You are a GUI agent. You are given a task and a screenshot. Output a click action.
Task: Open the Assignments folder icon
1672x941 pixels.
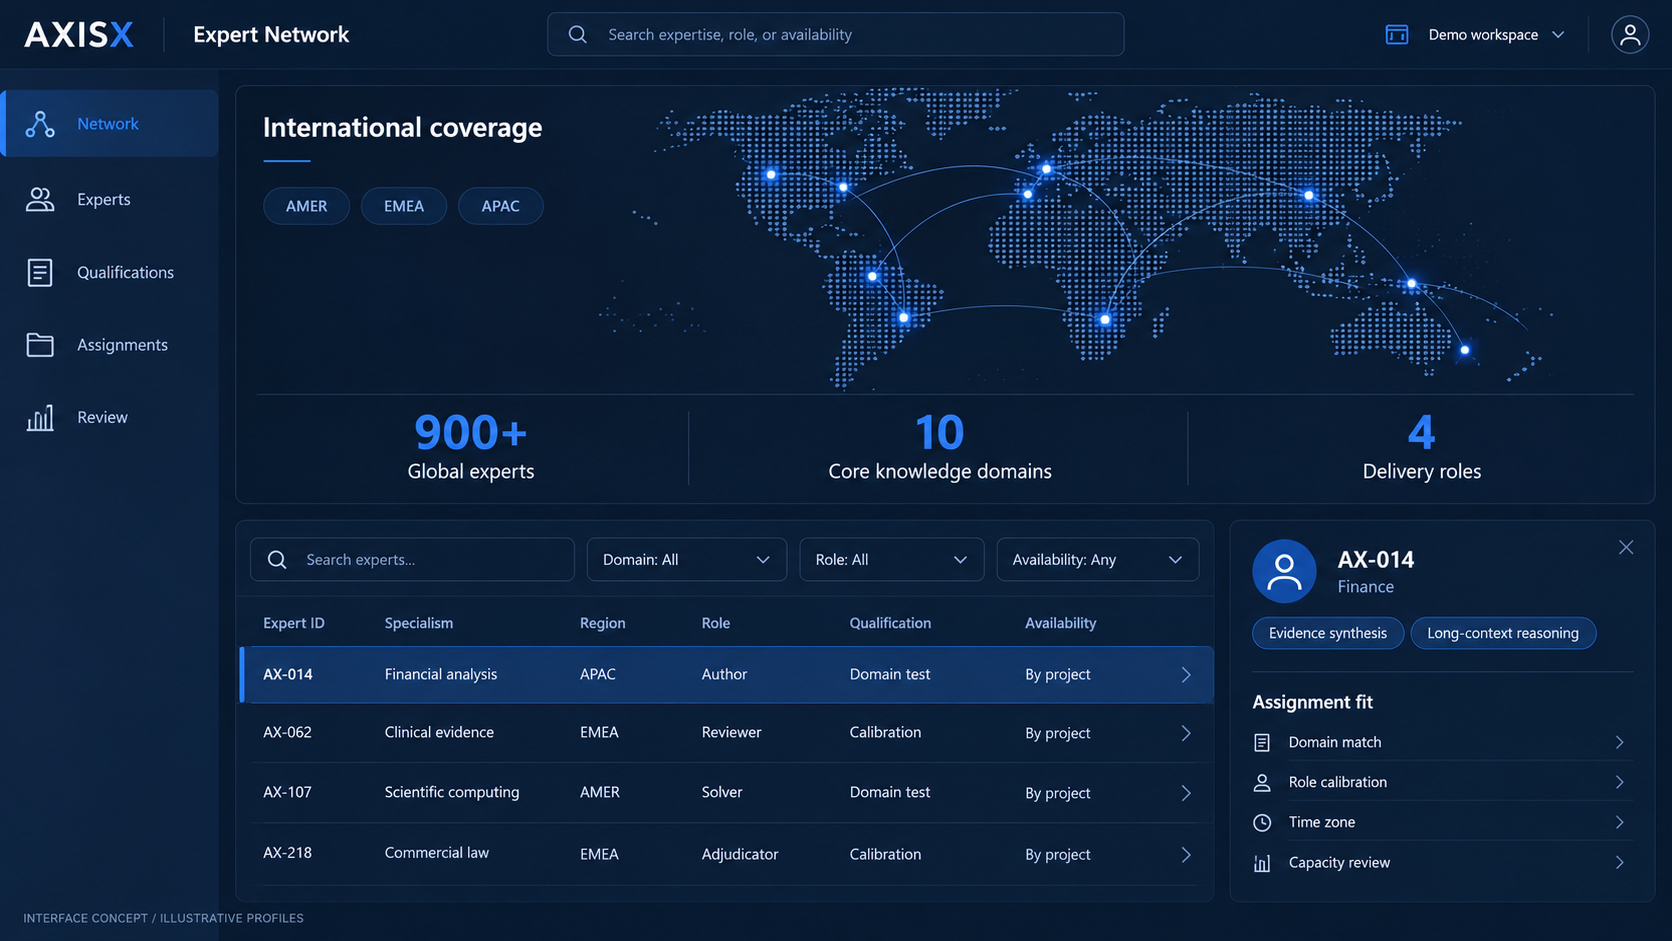tap(40, 345)
